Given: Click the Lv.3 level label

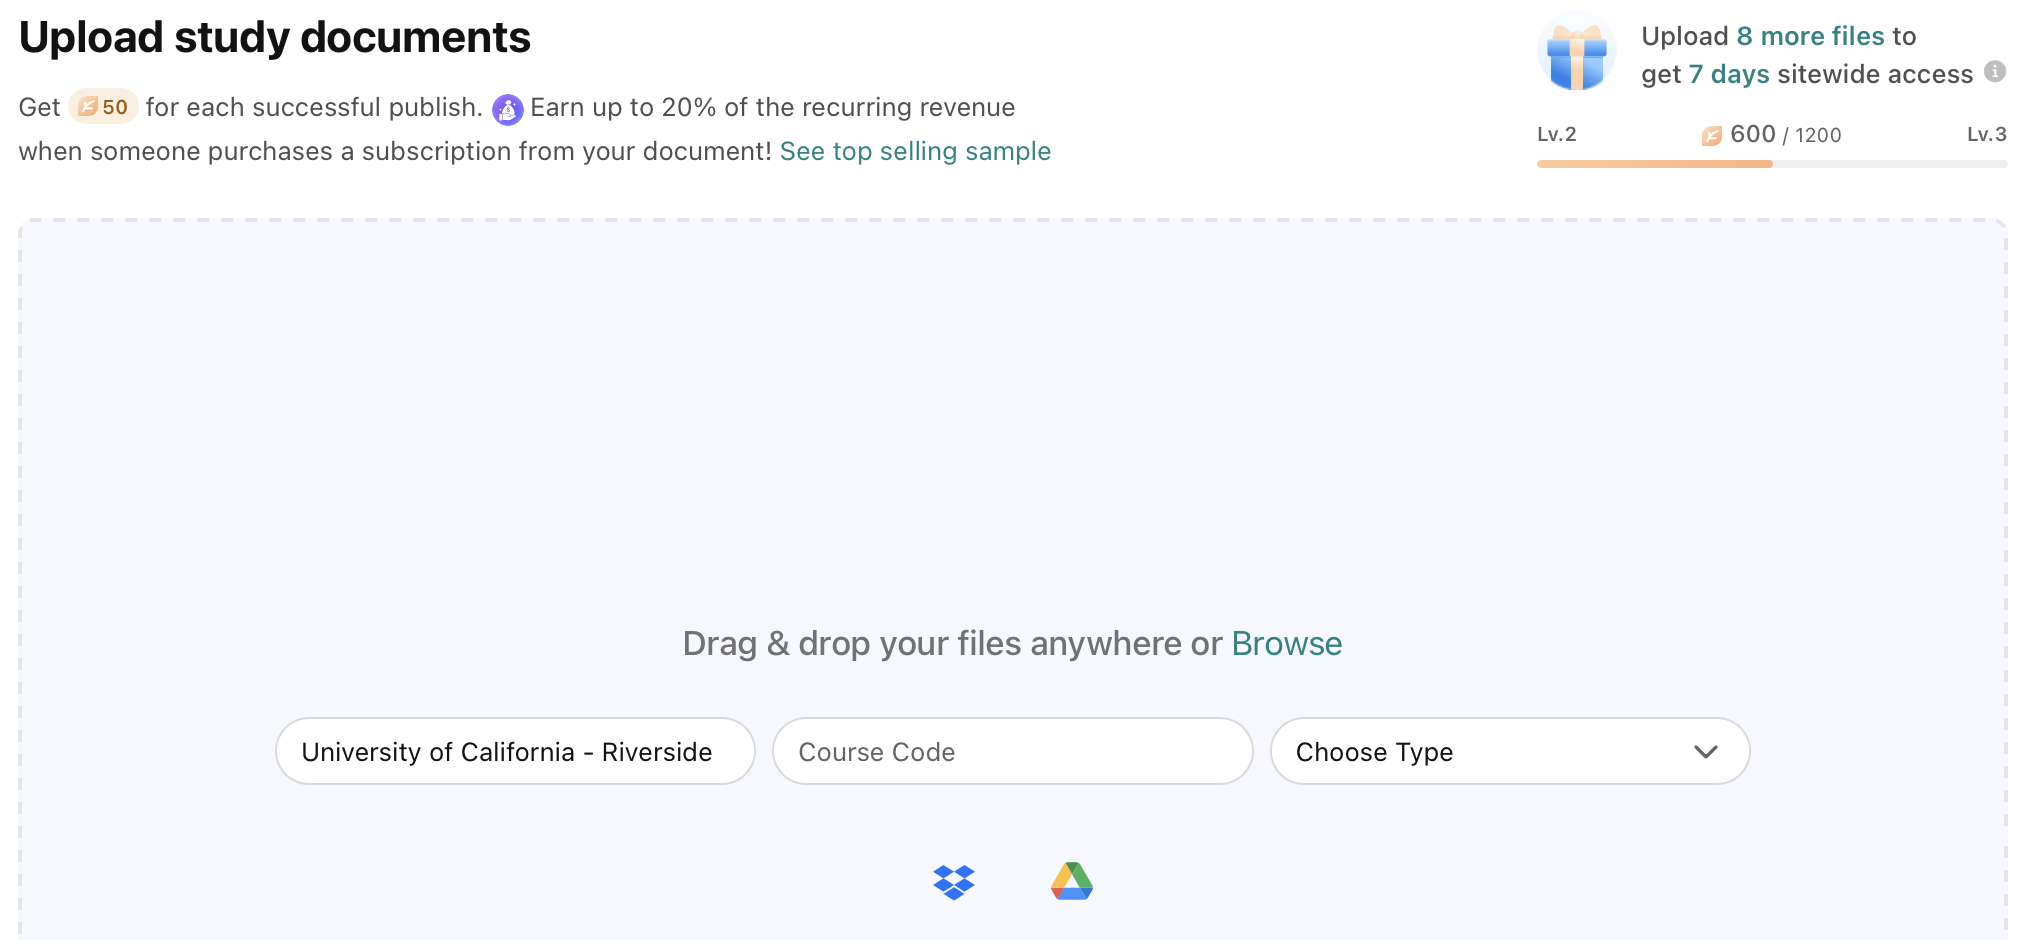Looking at the screenshot, I should pos(1987,135).
